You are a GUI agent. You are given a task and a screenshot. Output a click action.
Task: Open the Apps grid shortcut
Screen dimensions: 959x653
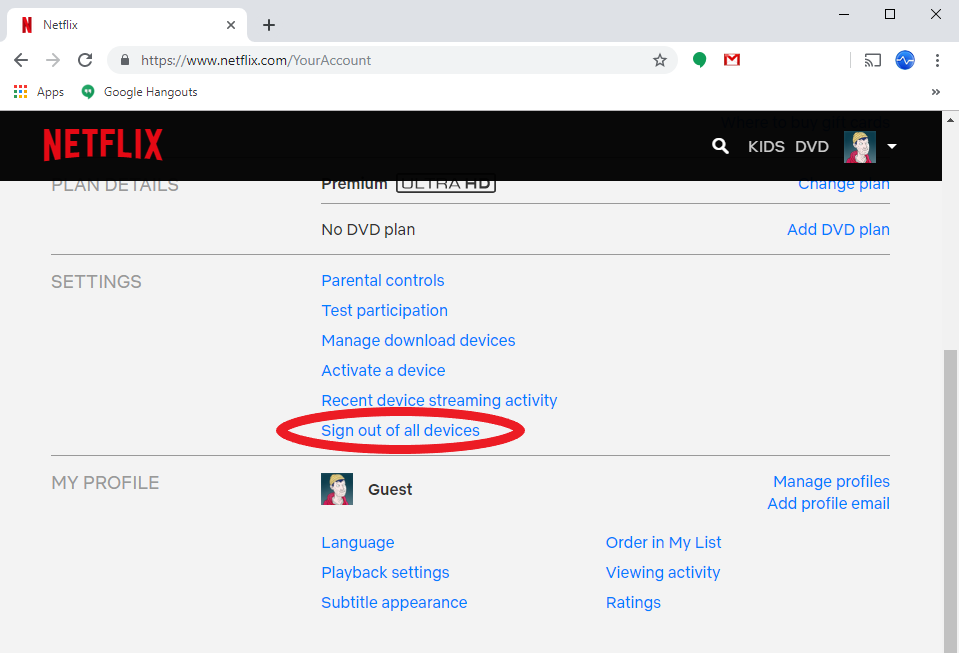(x=39, y=92)
